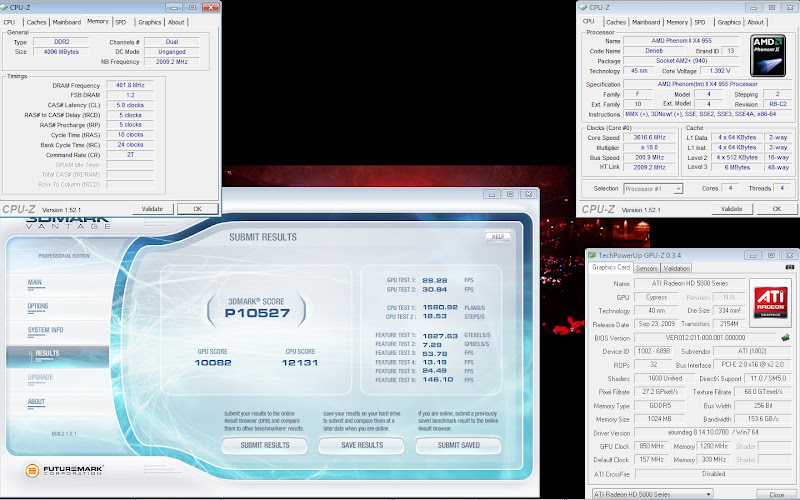This screenshot has height=500, width=800.
Task: Click OK in the CPU-Z Memory window
Action: tap(198, 209)
